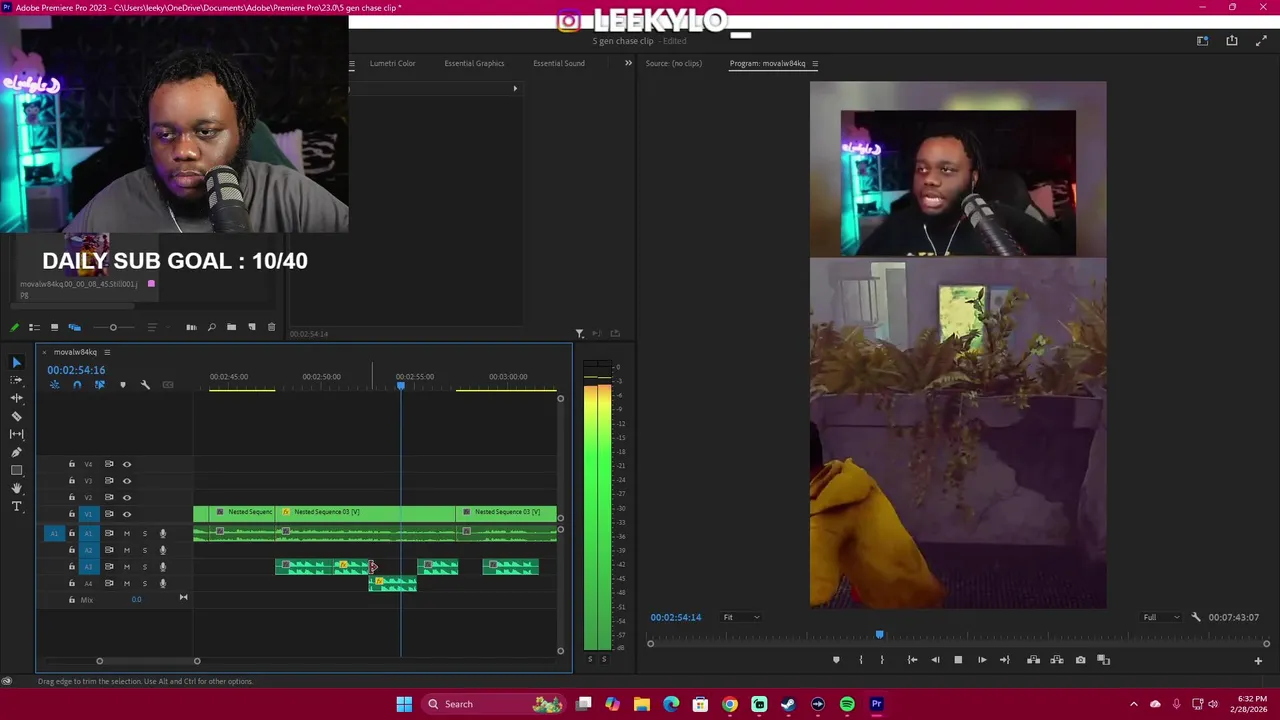Toggle Linked Selection in timeline
The height and width of the screenshot is (720, 1280).
(99, 385)
